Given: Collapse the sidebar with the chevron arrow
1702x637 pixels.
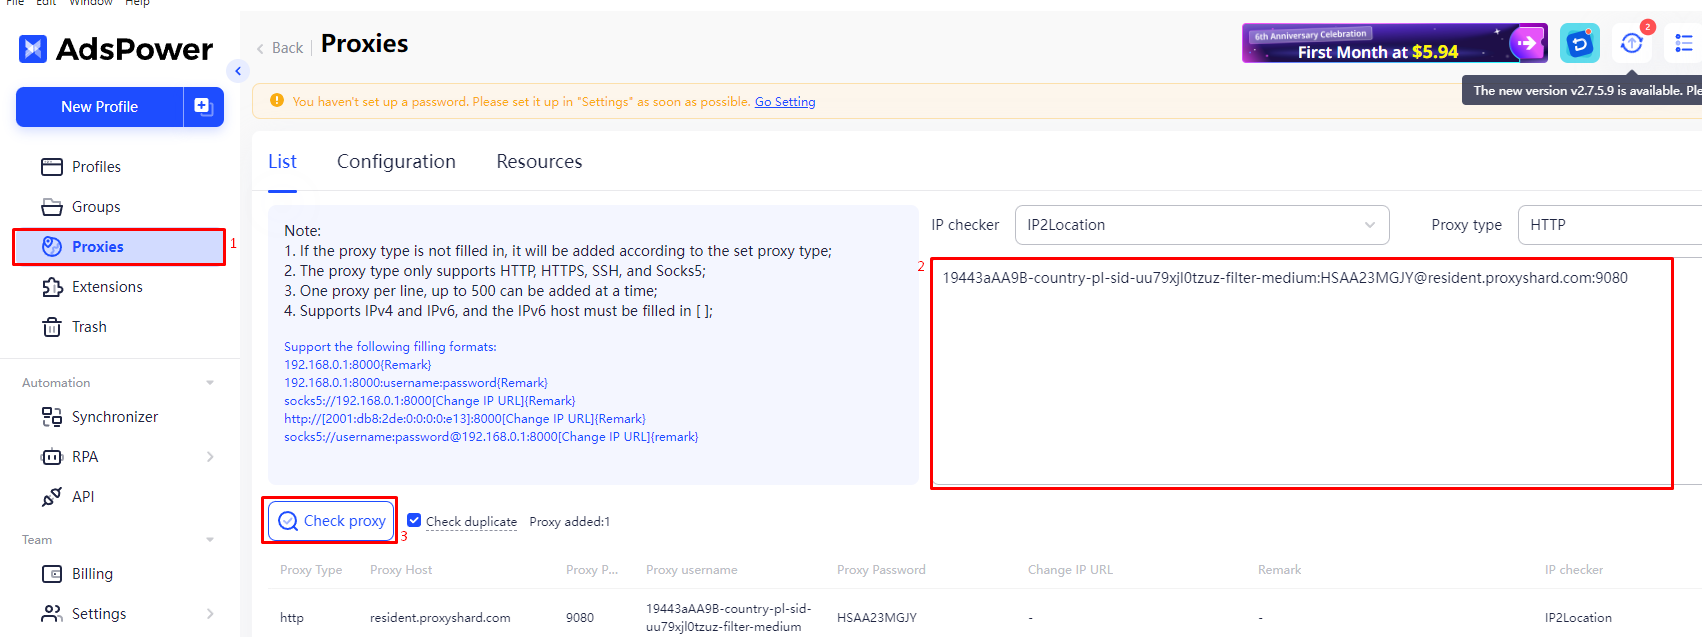Looking at the screenshot, I should coord(238,71).
